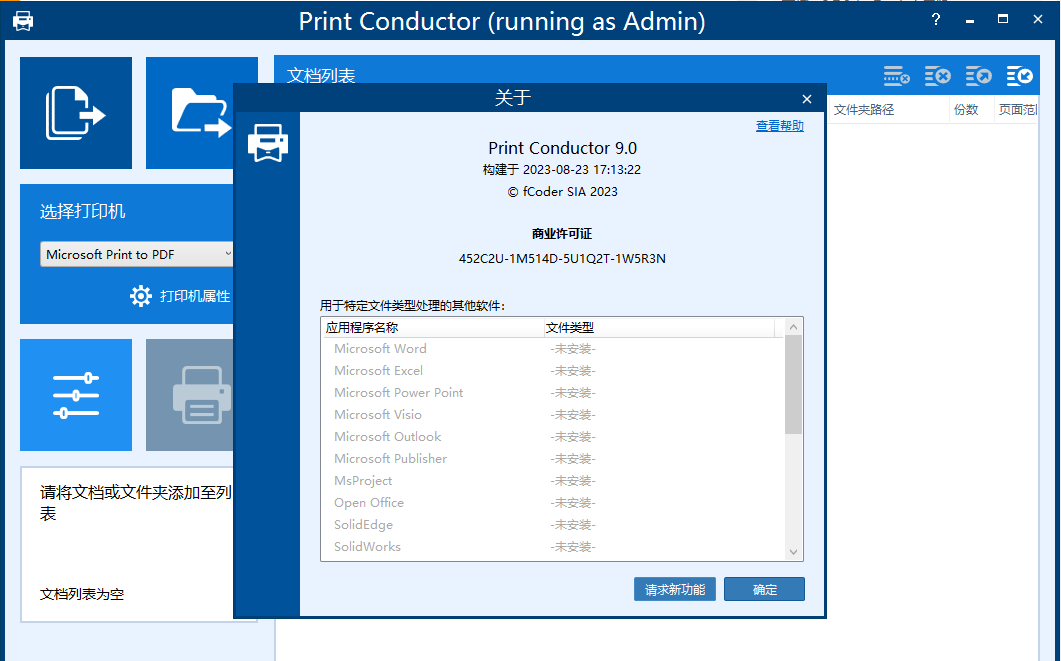Image resolution: width=1061 pixels, height=661 pixels.
Task: Click the 页面范 column header
Action: (1017, 110)
